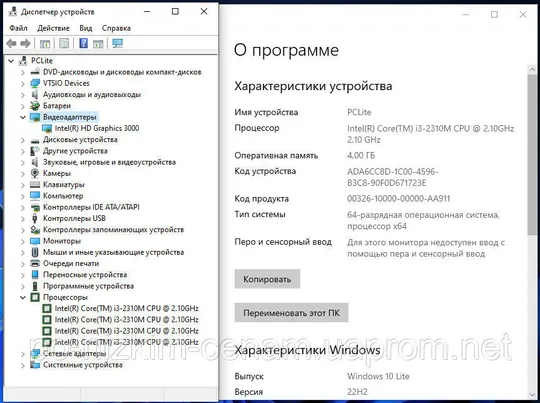Select the DVD drives category icon

[35, 72]
